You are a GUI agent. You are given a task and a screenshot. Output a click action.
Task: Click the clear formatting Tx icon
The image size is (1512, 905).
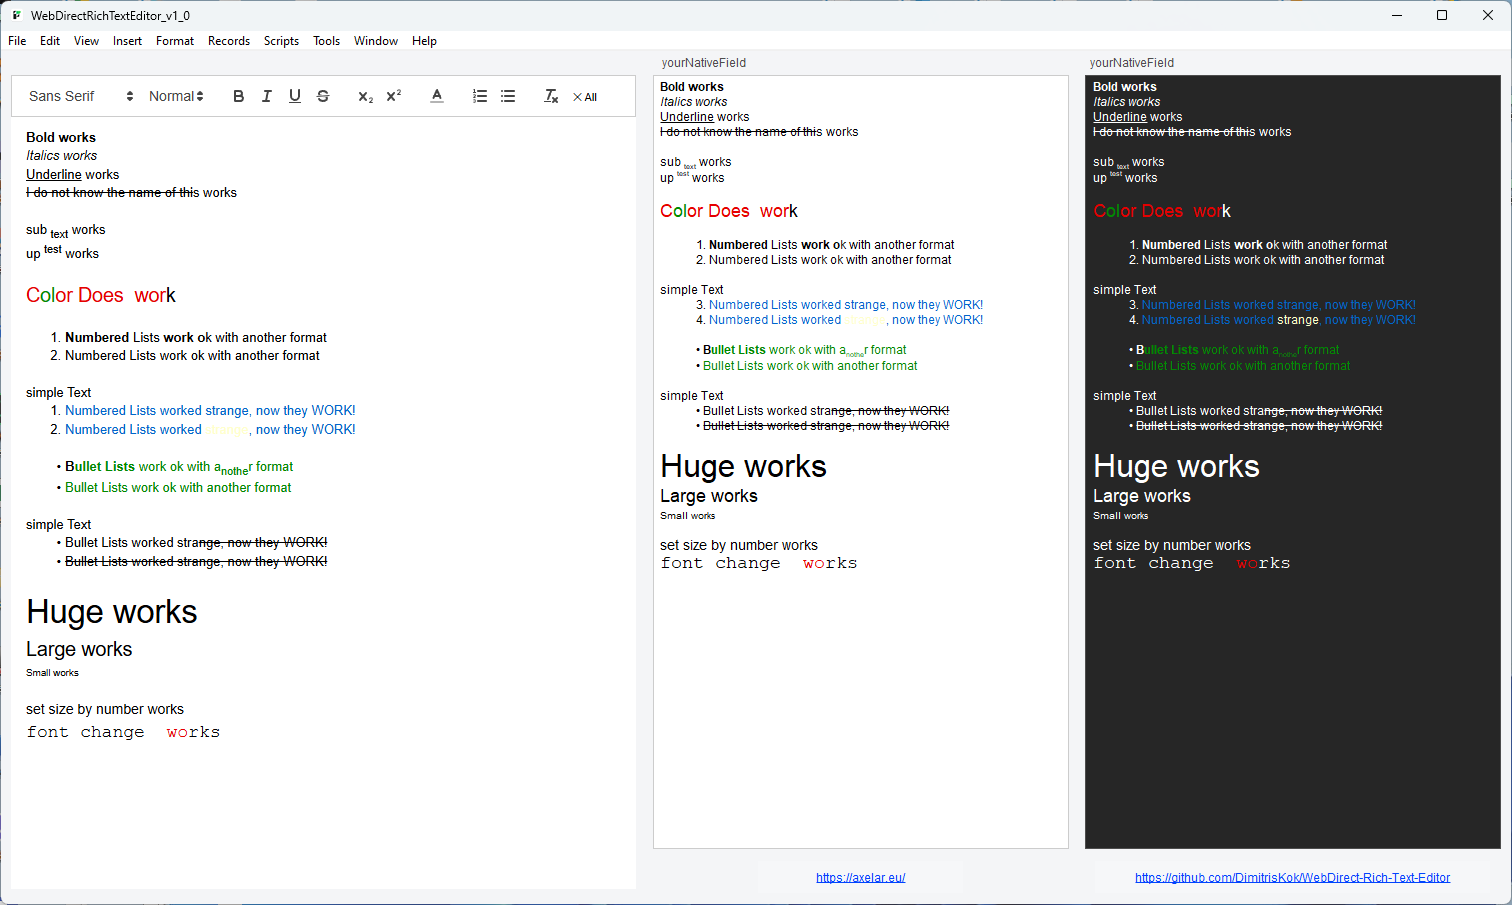tap(551, 96)
